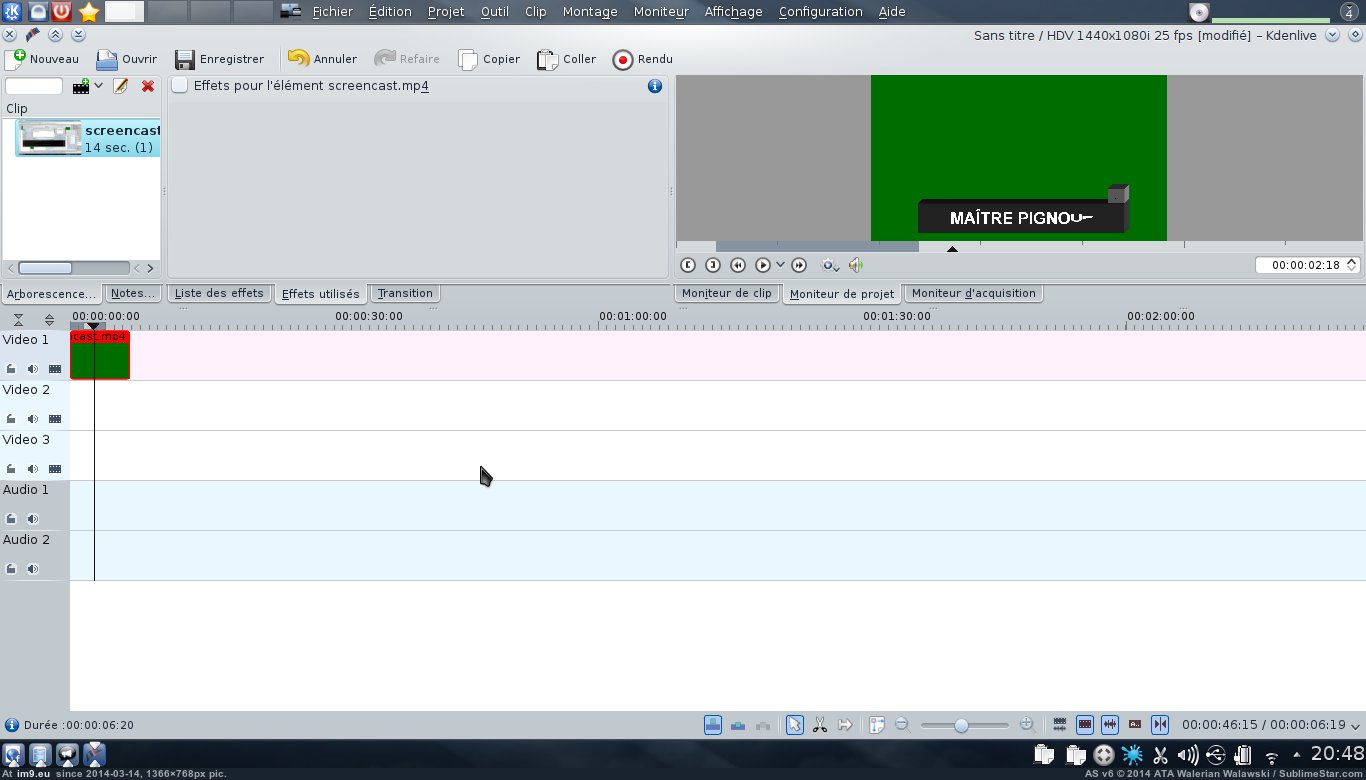Open the timecode format dropdown in status bar
The height and width of the screenshot is (780, 1366).
pyautogui.click(x=1355, y=726)
